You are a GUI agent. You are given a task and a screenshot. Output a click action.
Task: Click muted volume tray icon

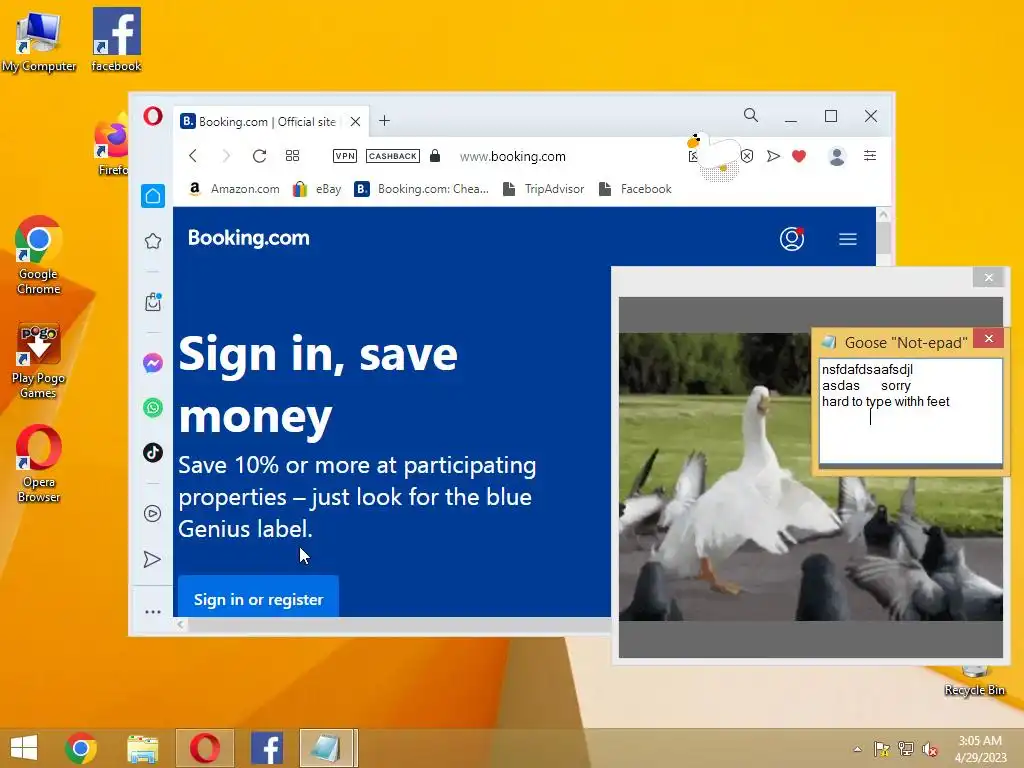point(930,749)
